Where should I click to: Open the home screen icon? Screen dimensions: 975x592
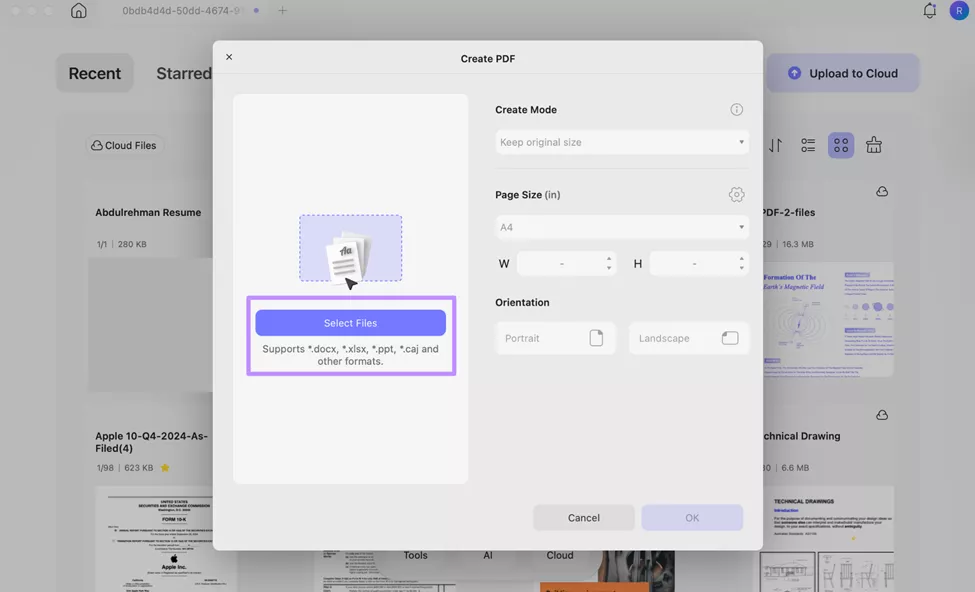click(x=78, y=9)
